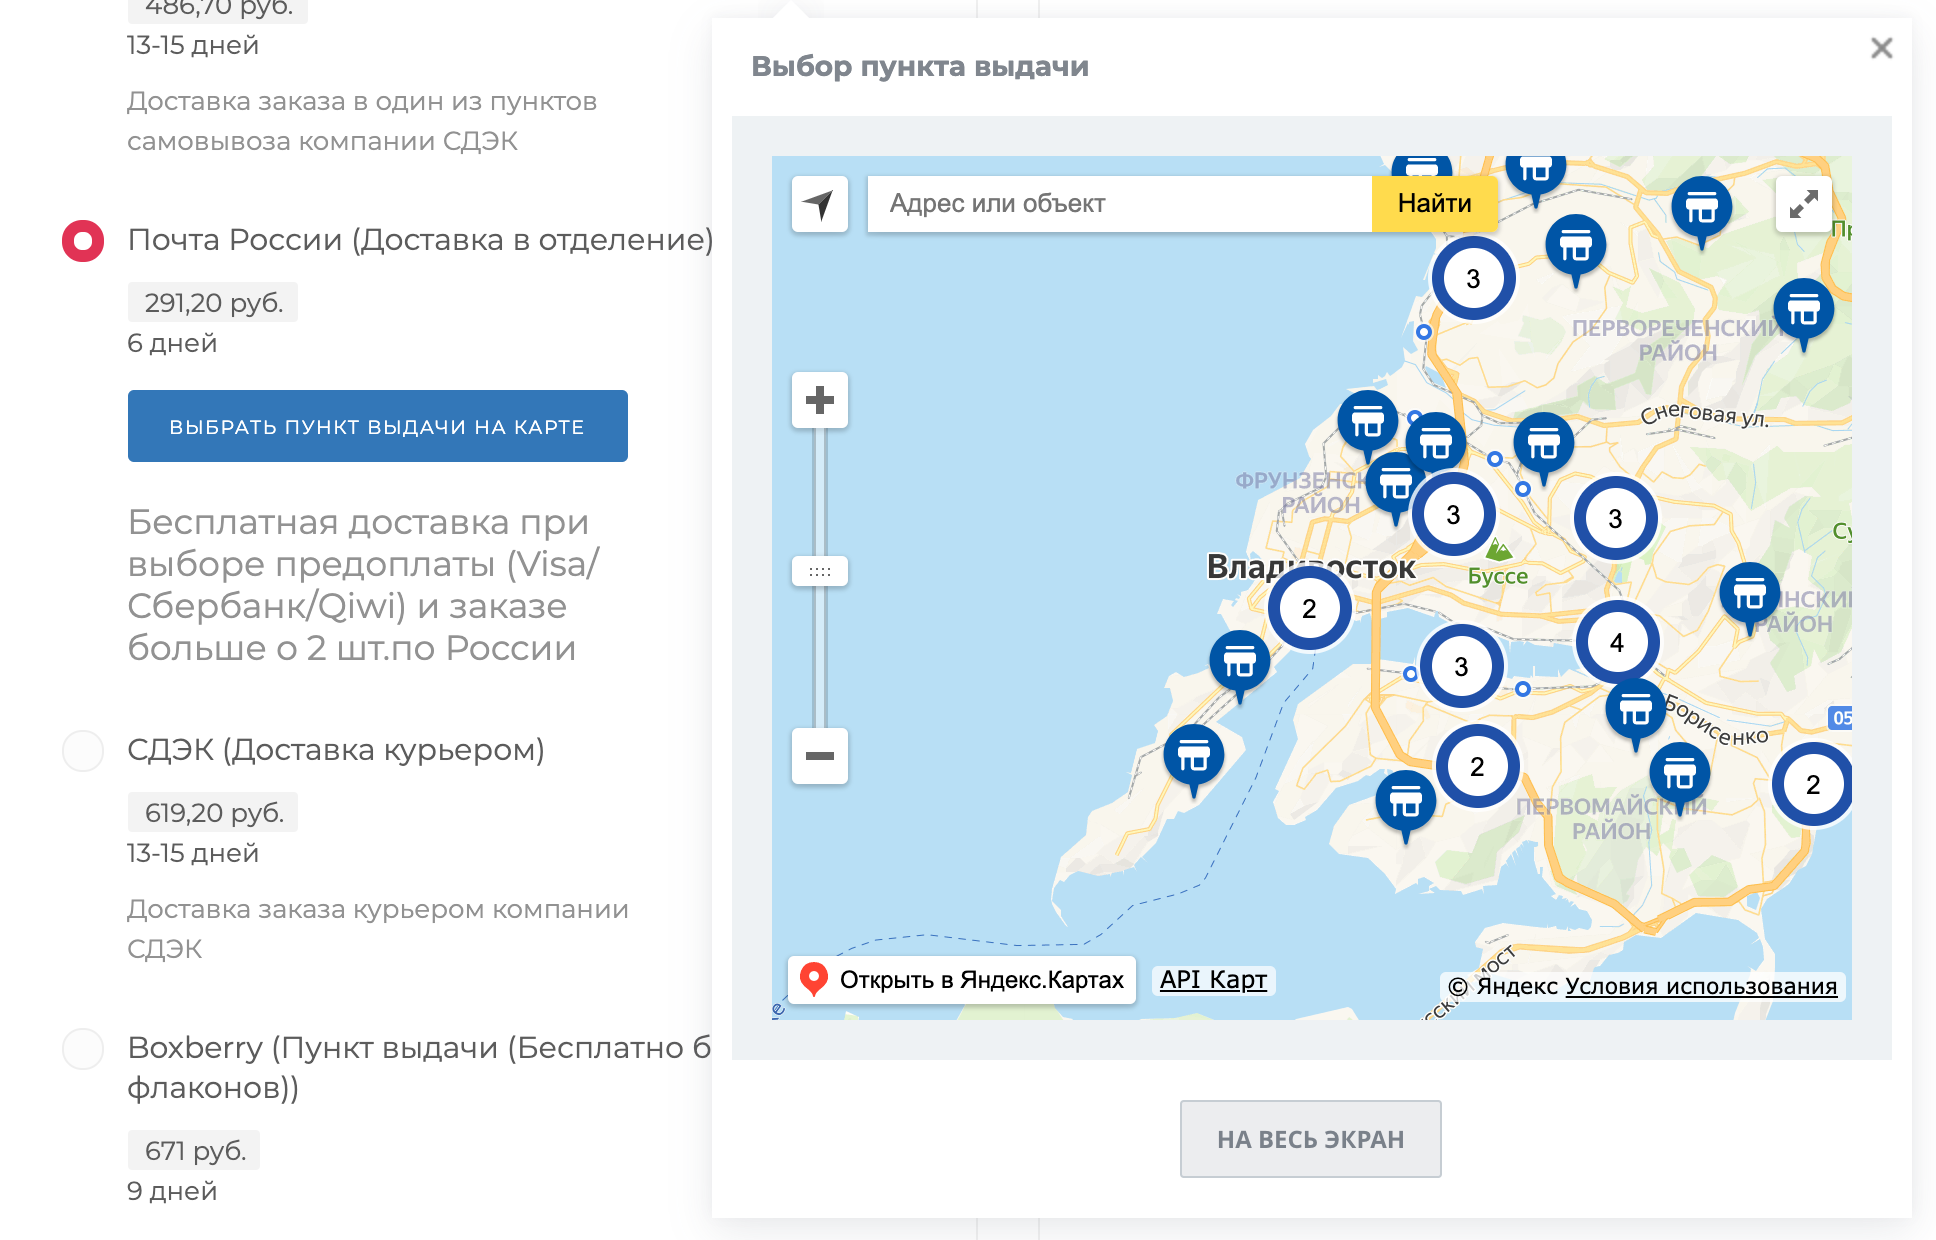Click the 'Снеговая ул.' street label

[x=1705, y=414]
